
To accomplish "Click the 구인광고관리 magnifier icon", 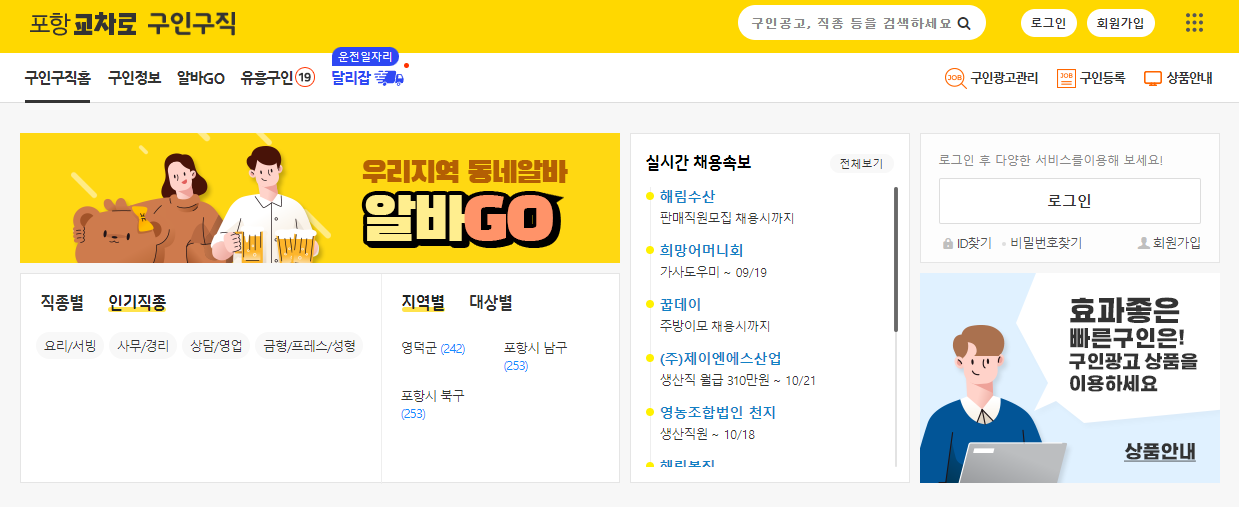I will coord(955,78).
